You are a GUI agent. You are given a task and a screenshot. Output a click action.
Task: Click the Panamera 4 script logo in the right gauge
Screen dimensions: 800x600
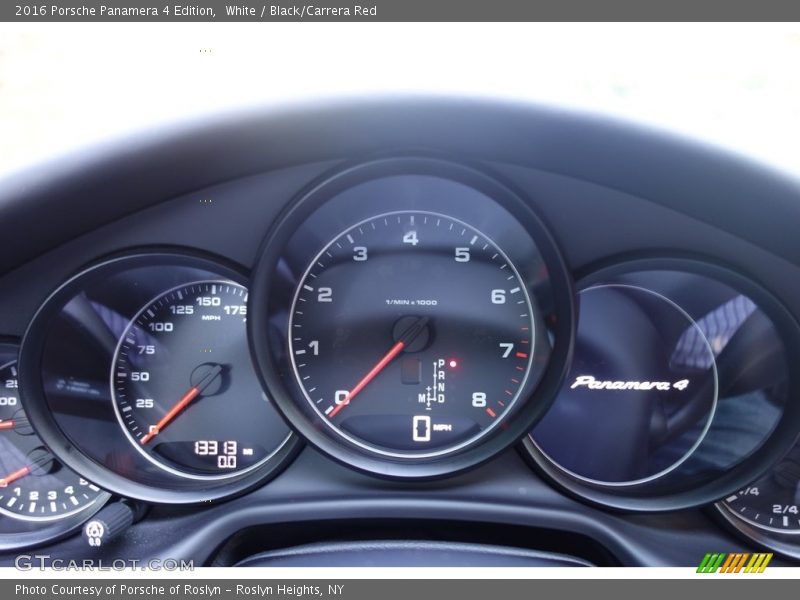coord(629,384)
